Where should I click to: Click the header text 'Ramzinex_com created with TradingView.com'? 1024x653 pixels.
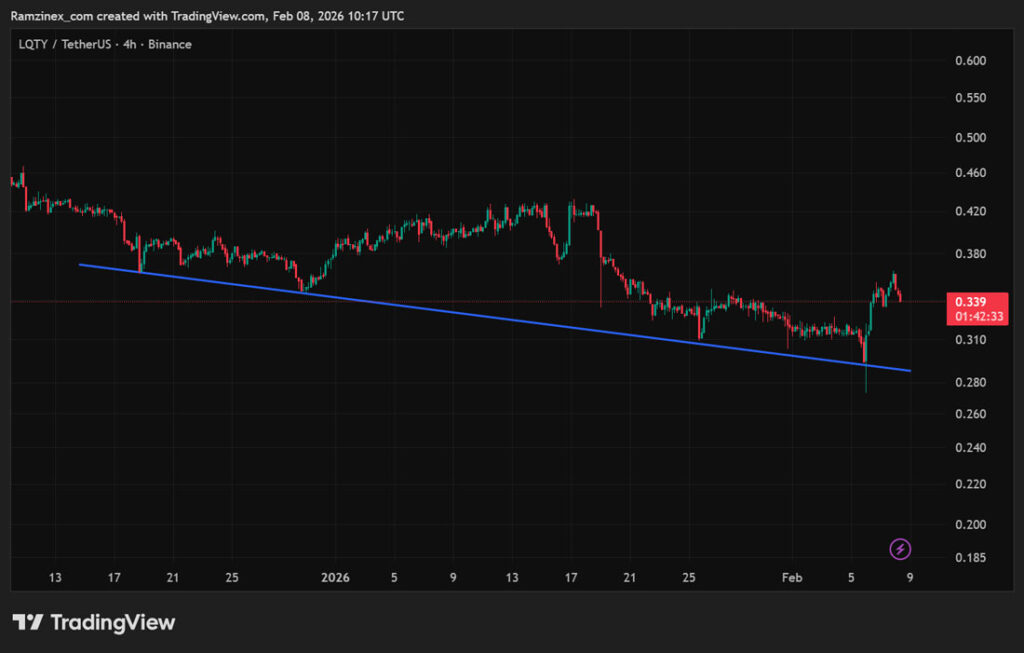139,16
